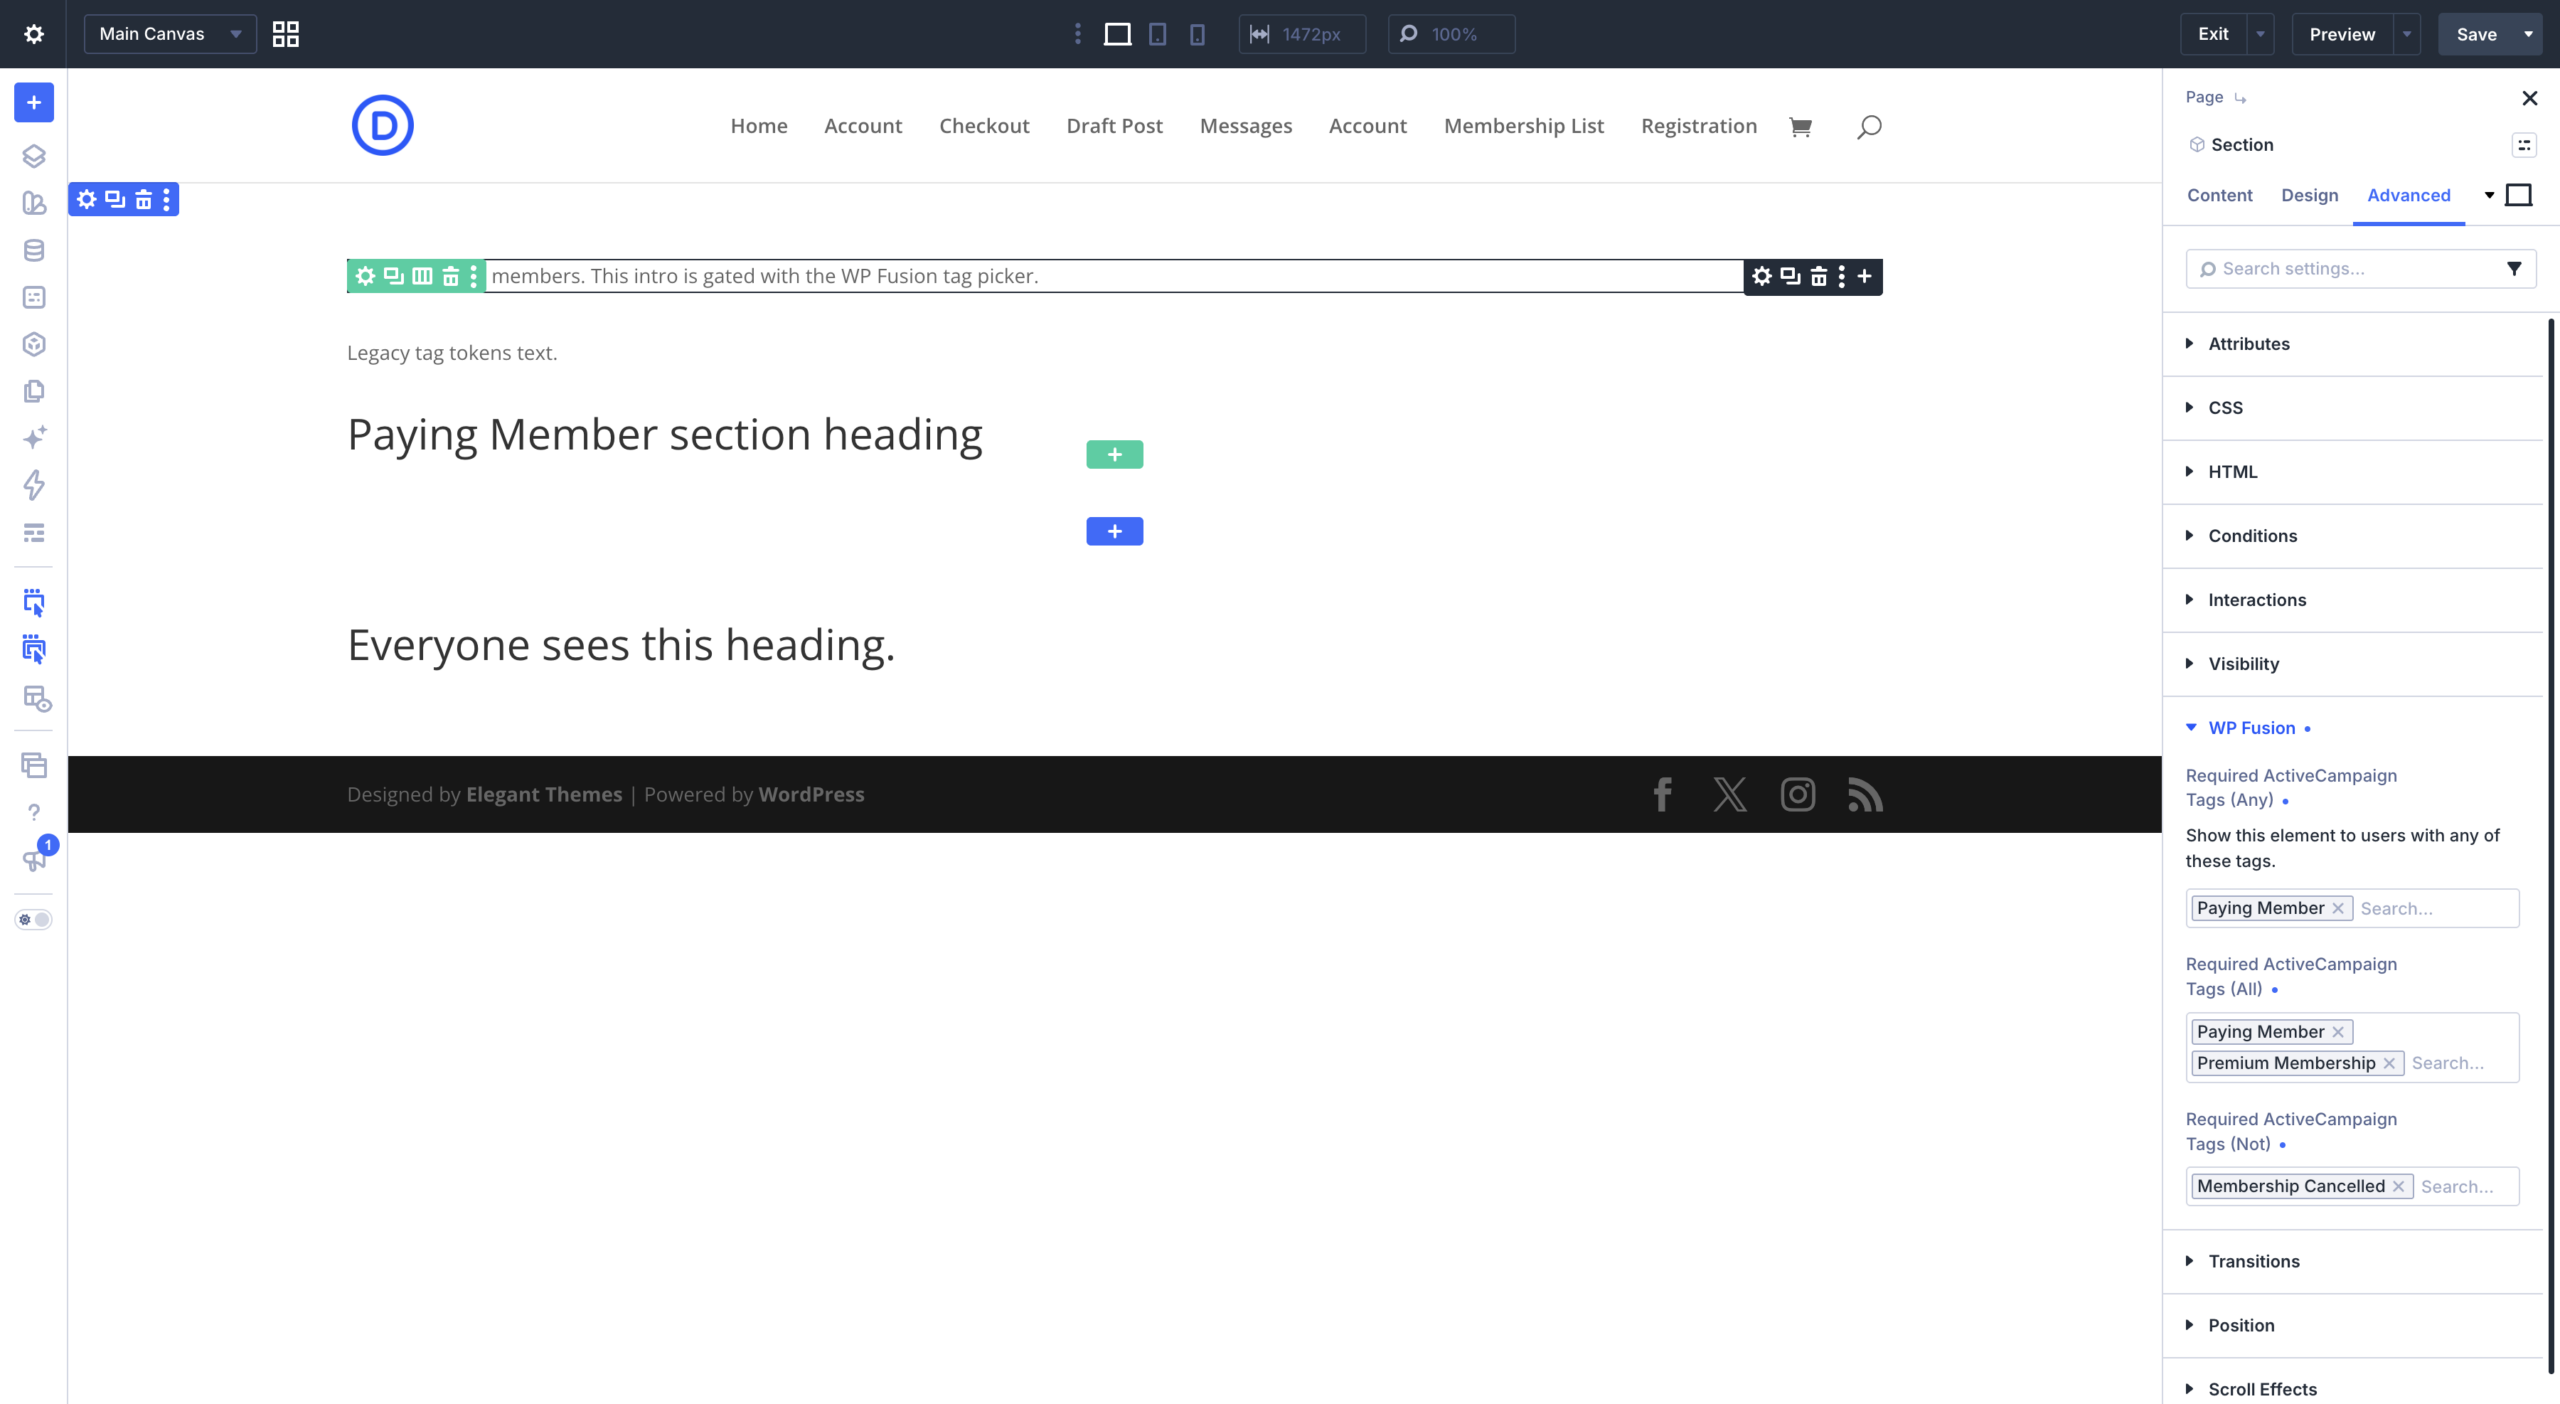This screenshot has width=2560, height=1404.
Task: Open the AI sparkle sidebar icon
Action: click(x=34, y=438)
